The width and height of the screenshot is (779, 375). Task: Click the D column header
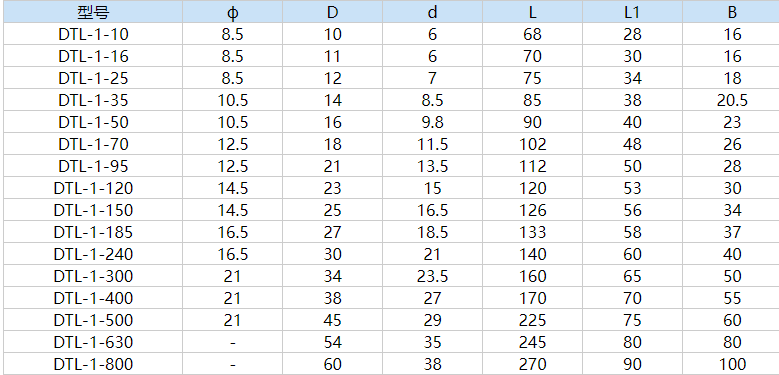[332, 12]
